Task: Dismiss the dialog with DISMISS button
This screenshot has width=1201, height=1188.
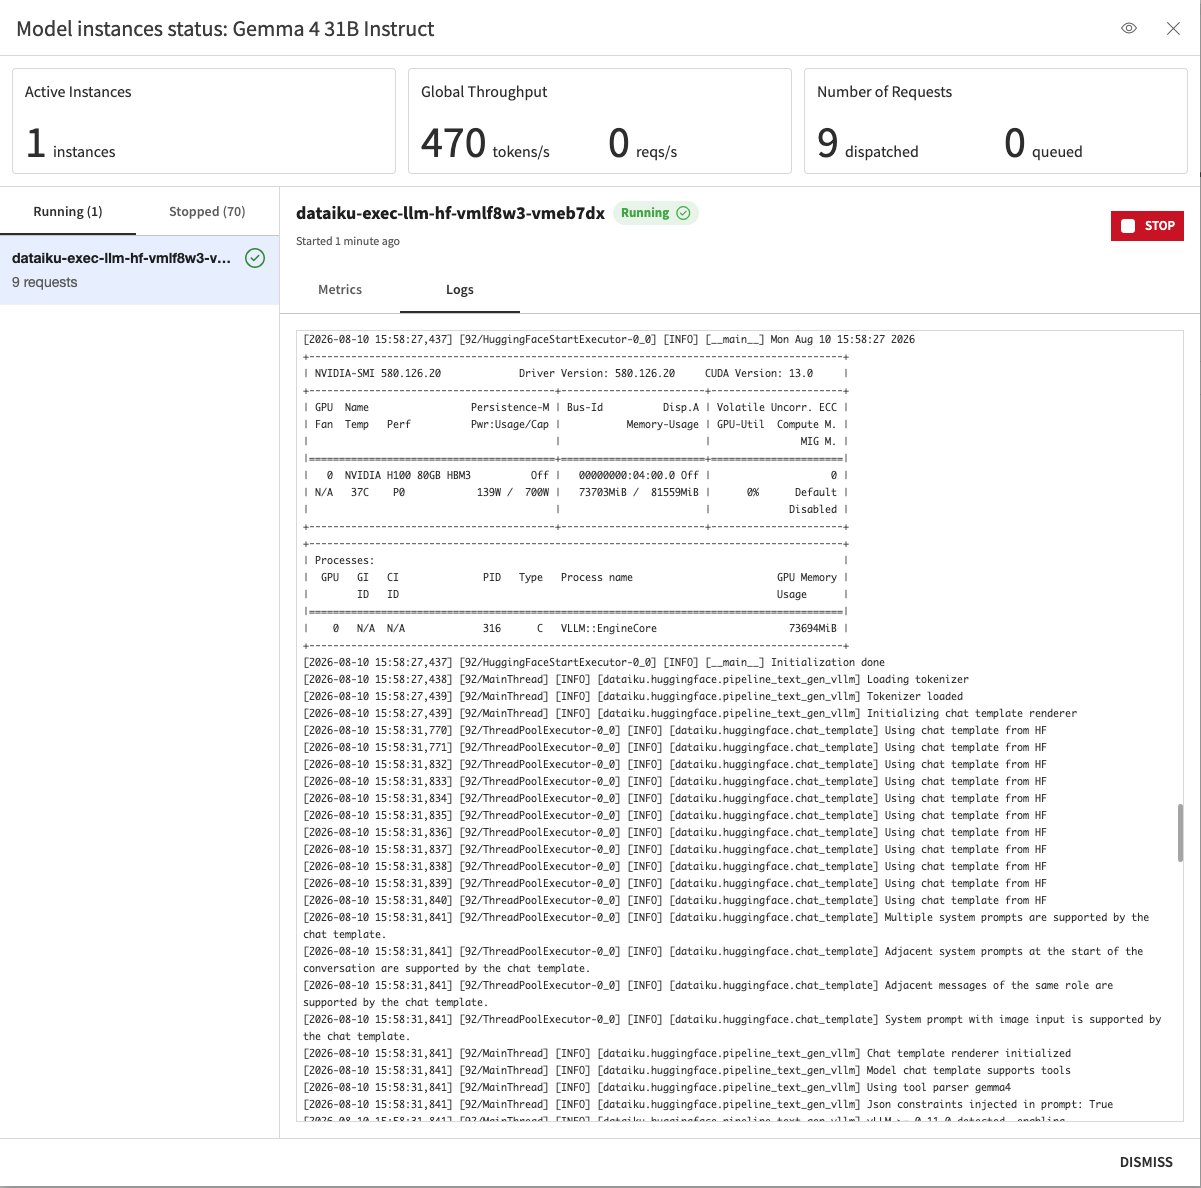Action: [x=1146, y=1162]
